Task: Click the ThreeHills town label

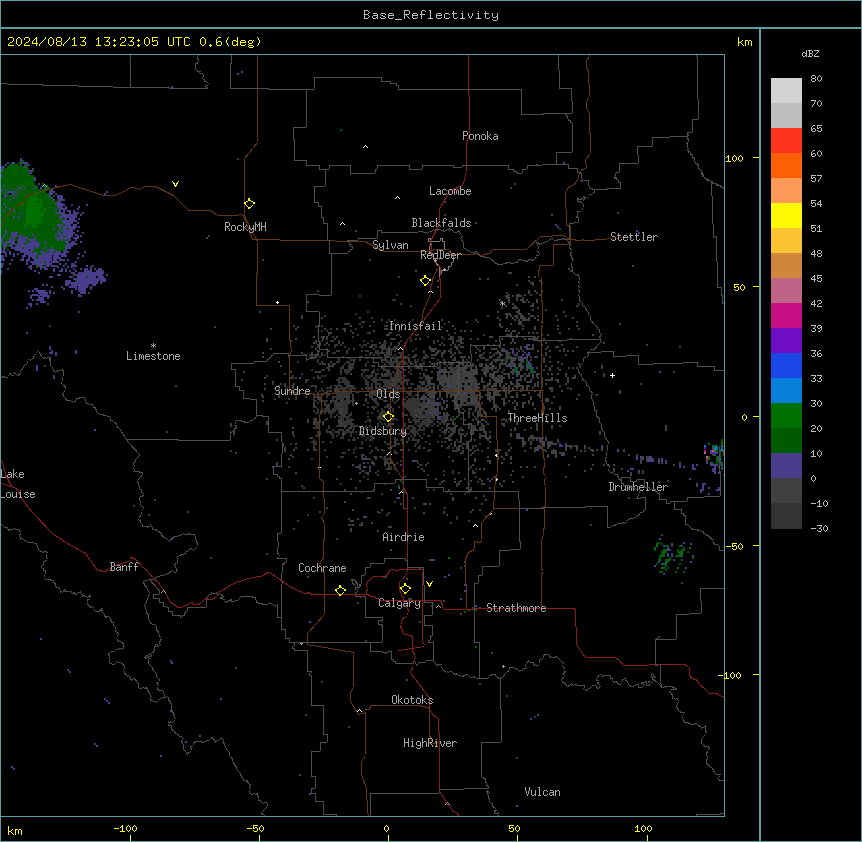Action: 537,418
